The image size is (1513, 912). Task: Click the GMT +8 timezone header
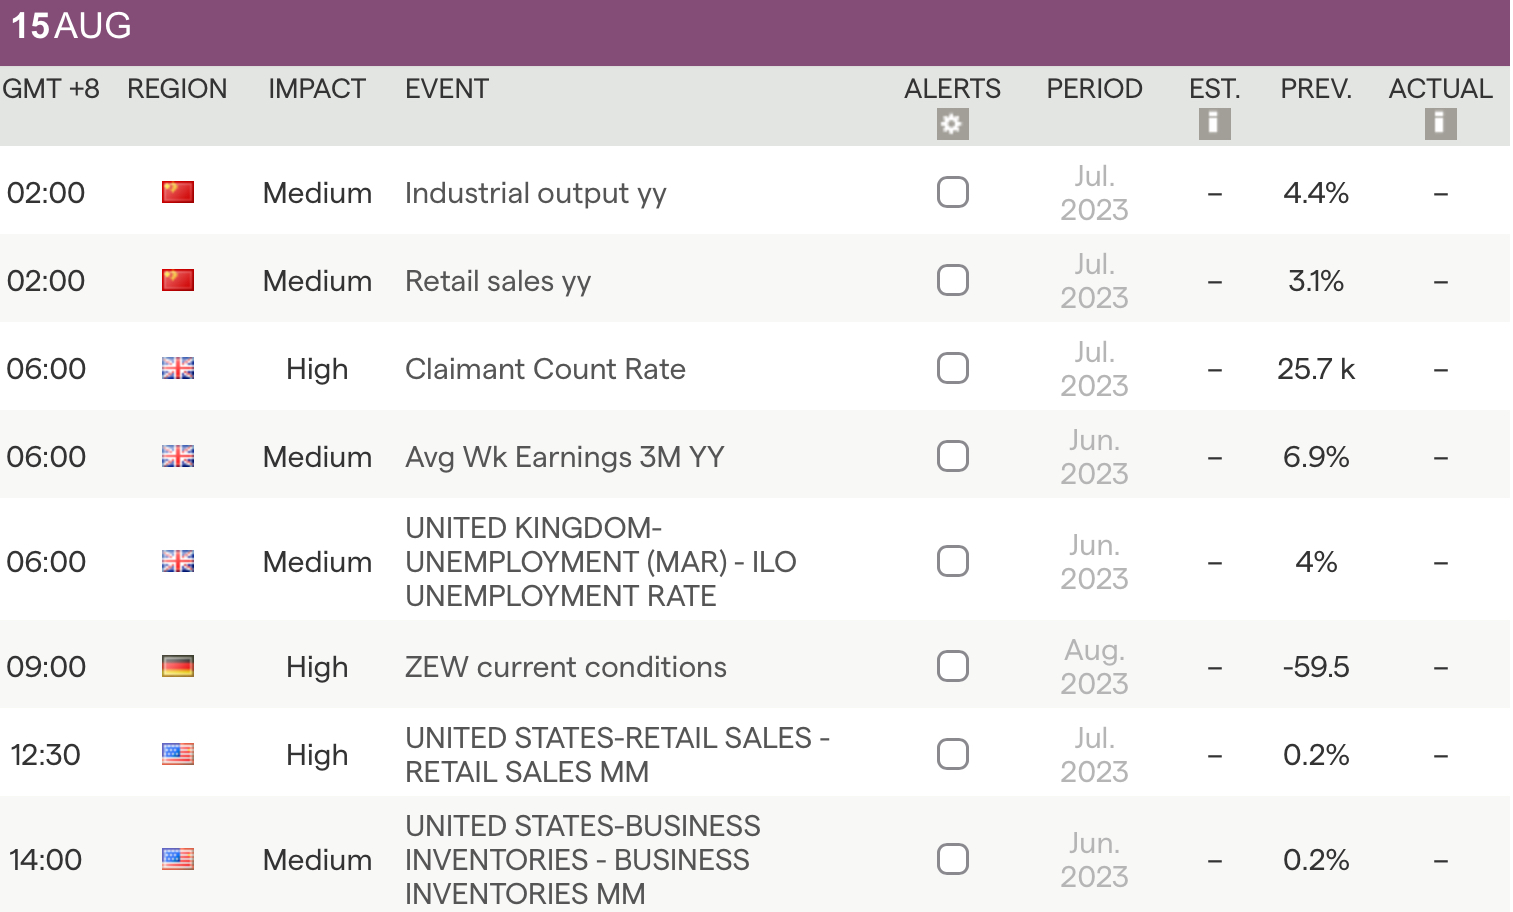[x=51, y=89]
